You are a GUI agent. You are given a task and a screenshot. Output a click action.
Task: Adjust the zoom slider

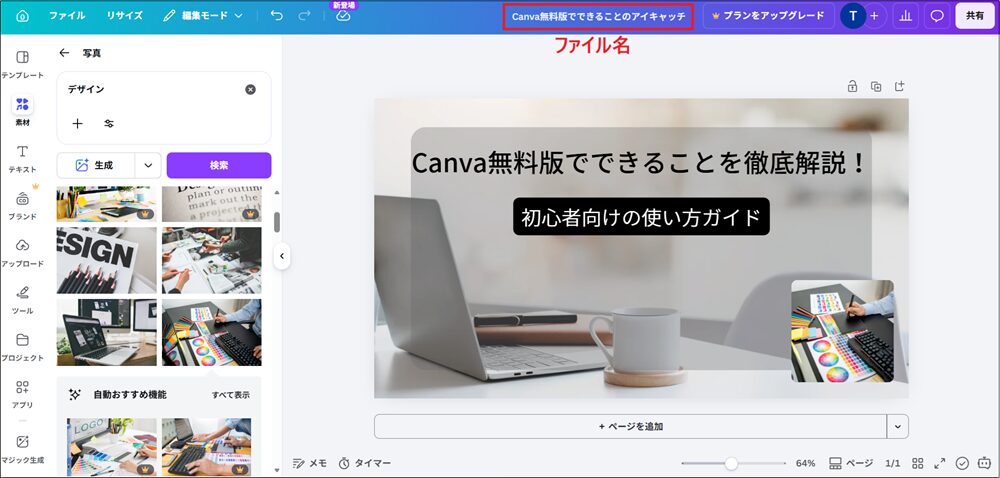(733, 463)
